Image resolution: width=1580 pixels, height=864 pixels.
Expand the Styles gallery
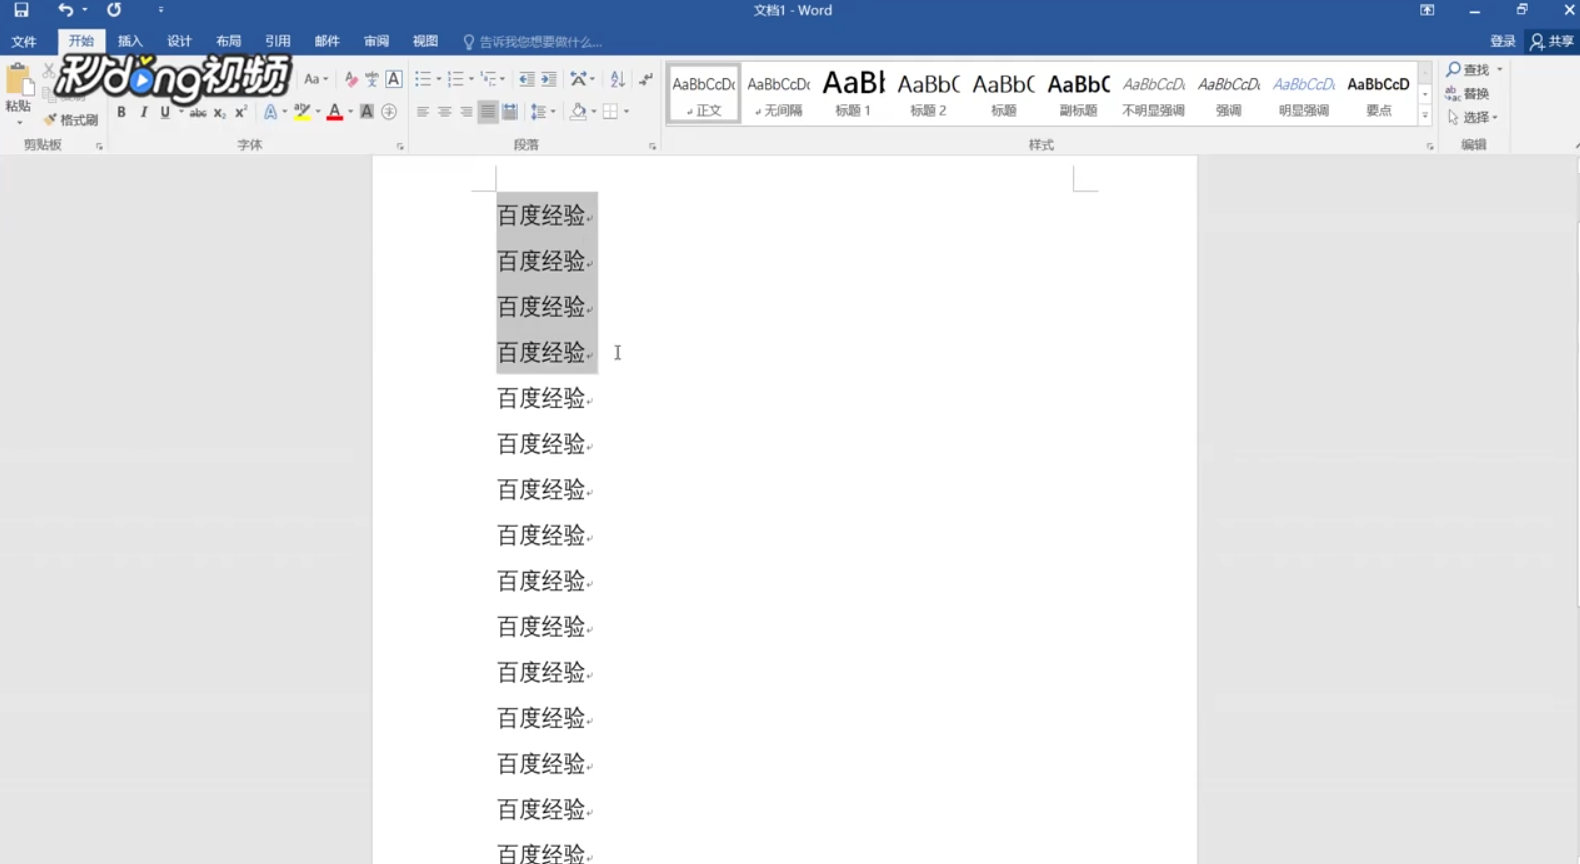(x=1425, y=116)
